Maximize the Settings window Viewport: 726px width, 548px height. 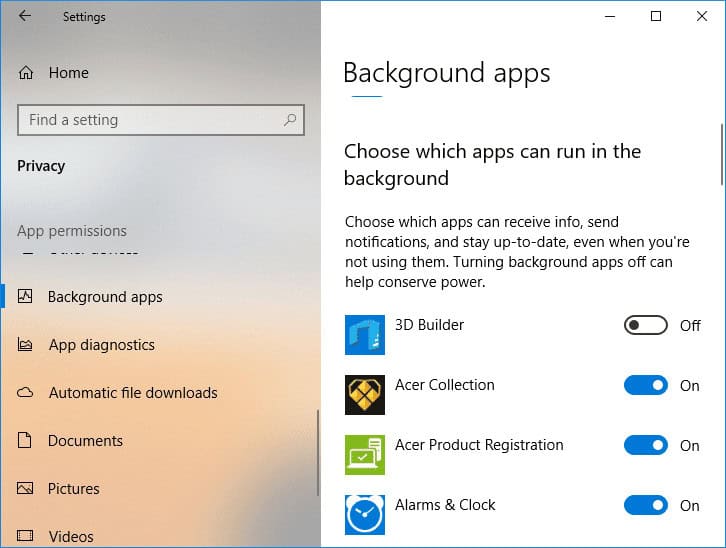coord(656,16)
